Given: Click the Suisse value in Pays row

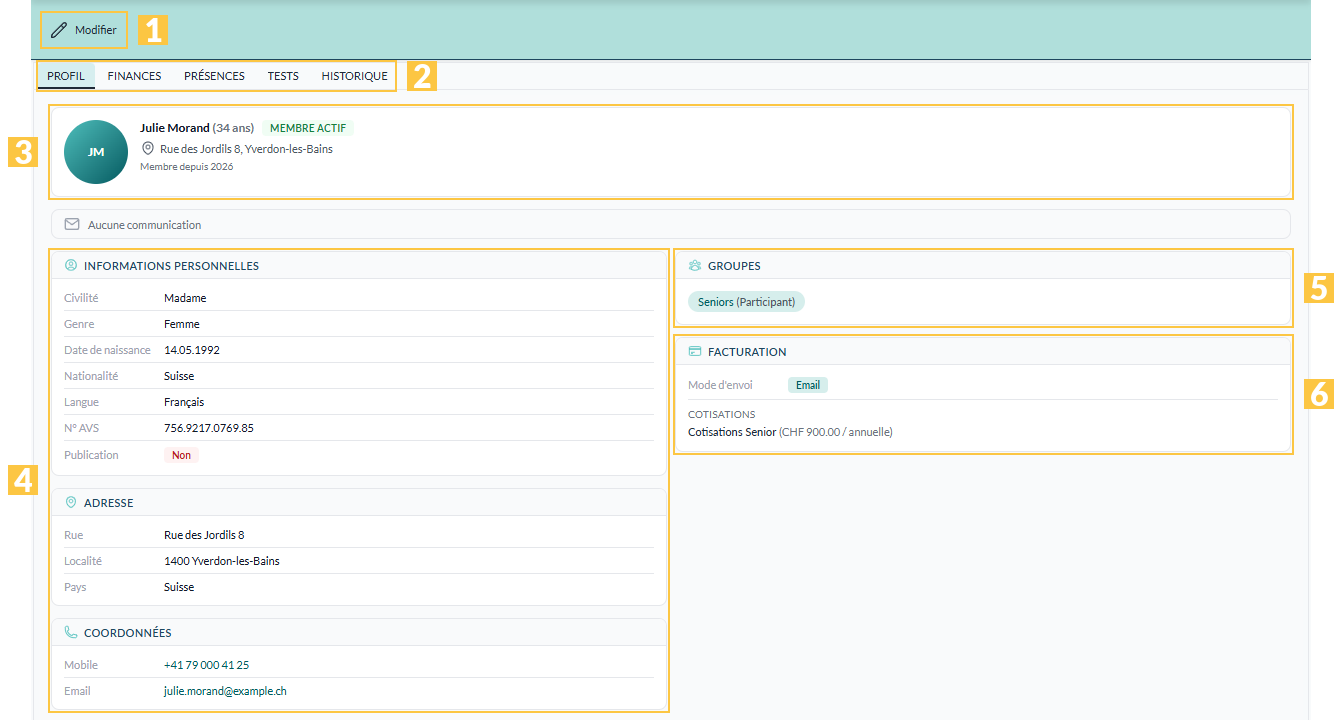Looking at the screenshot, I should (179, 587).
